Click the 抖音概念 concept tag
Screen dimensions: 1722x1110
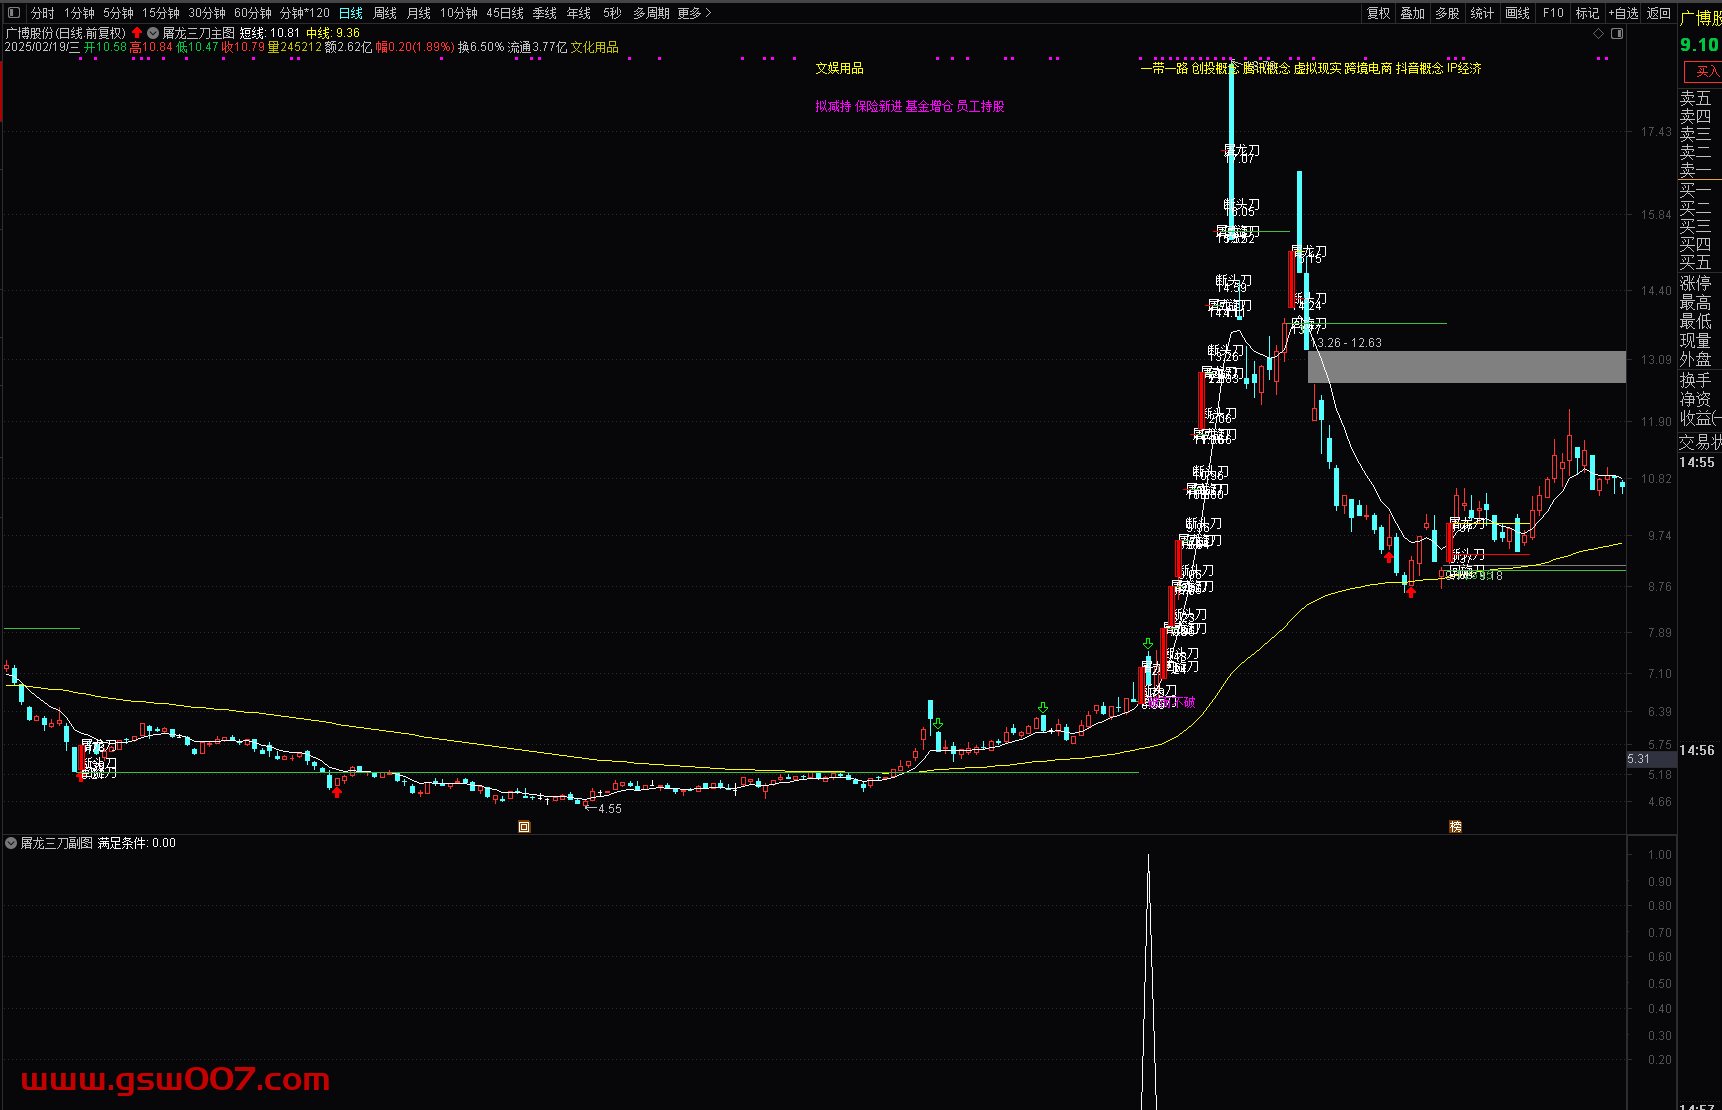pyautogui.click(x=1419, y=68)
